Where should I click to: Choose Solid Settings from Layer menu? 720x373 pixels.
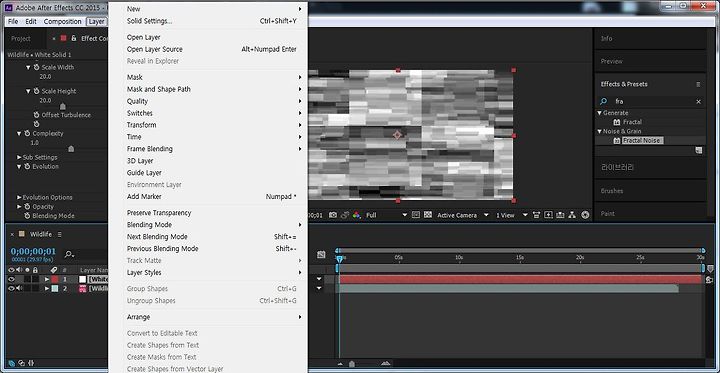pos(208,21)
